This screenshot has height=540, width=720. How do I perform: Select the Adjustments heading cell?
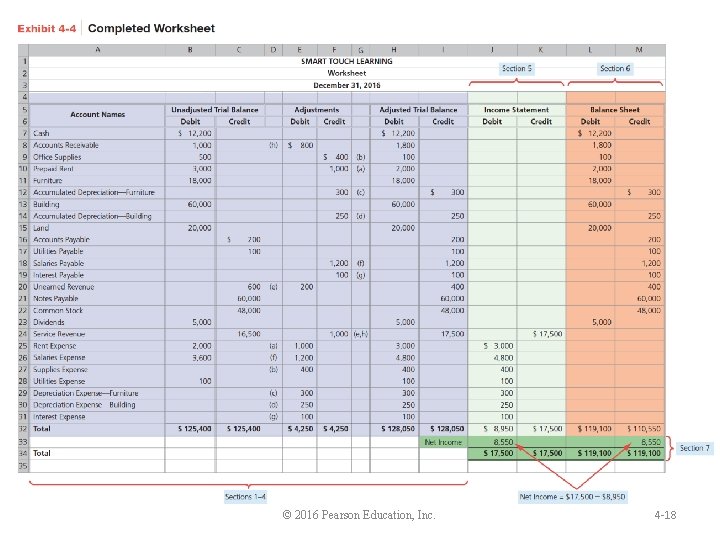317,110
